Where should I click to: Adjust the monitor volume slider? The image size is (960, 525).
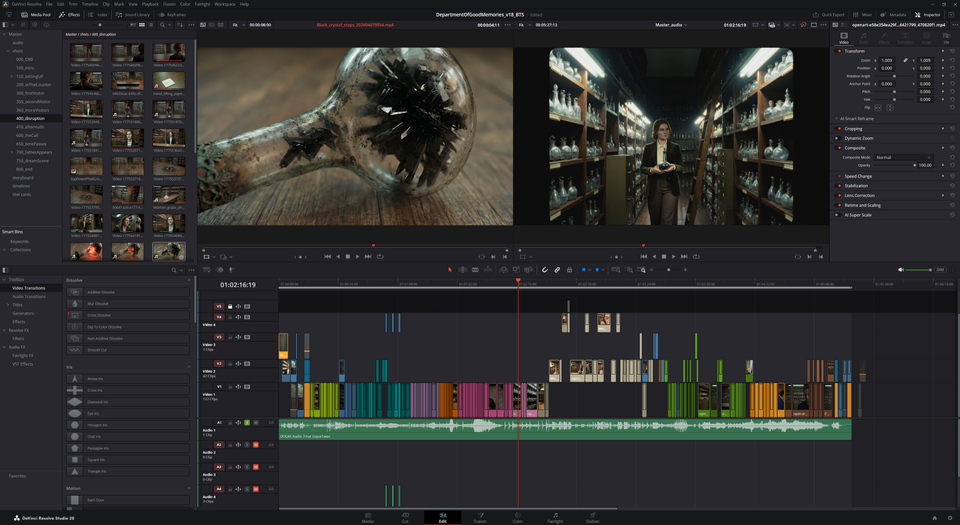coord(919,270)
